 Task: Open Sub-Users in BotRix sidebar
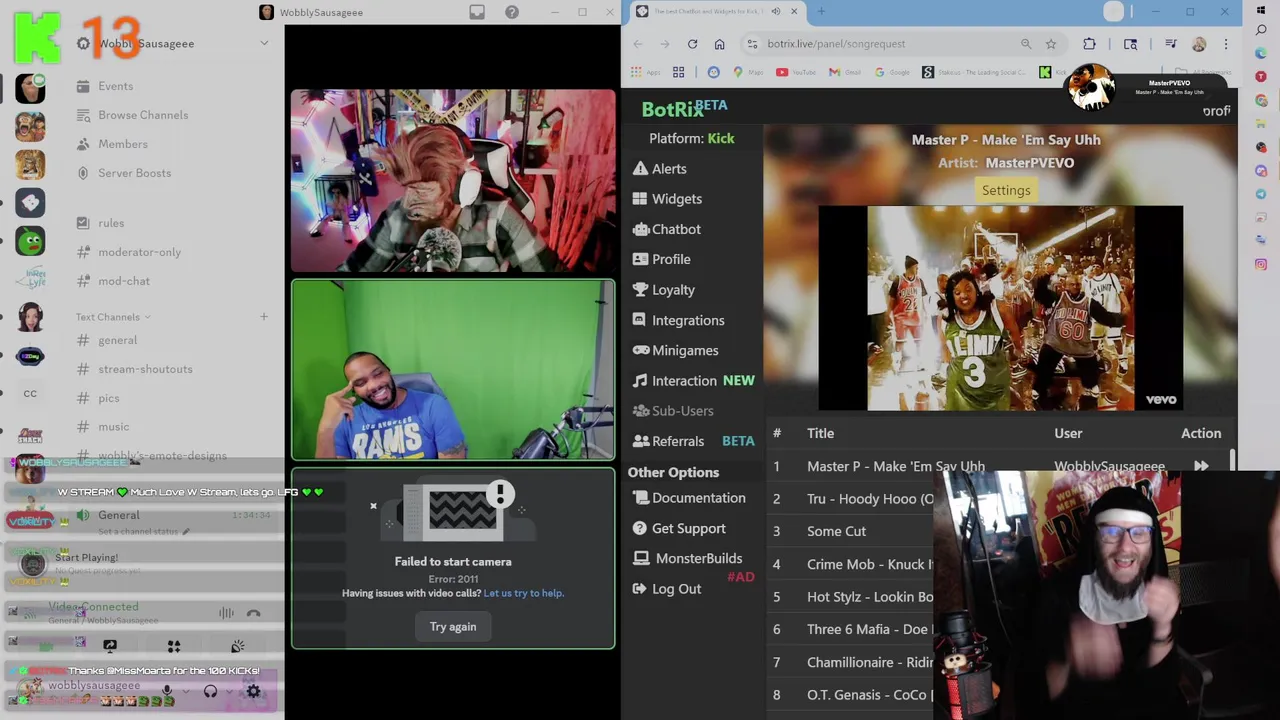672,411
